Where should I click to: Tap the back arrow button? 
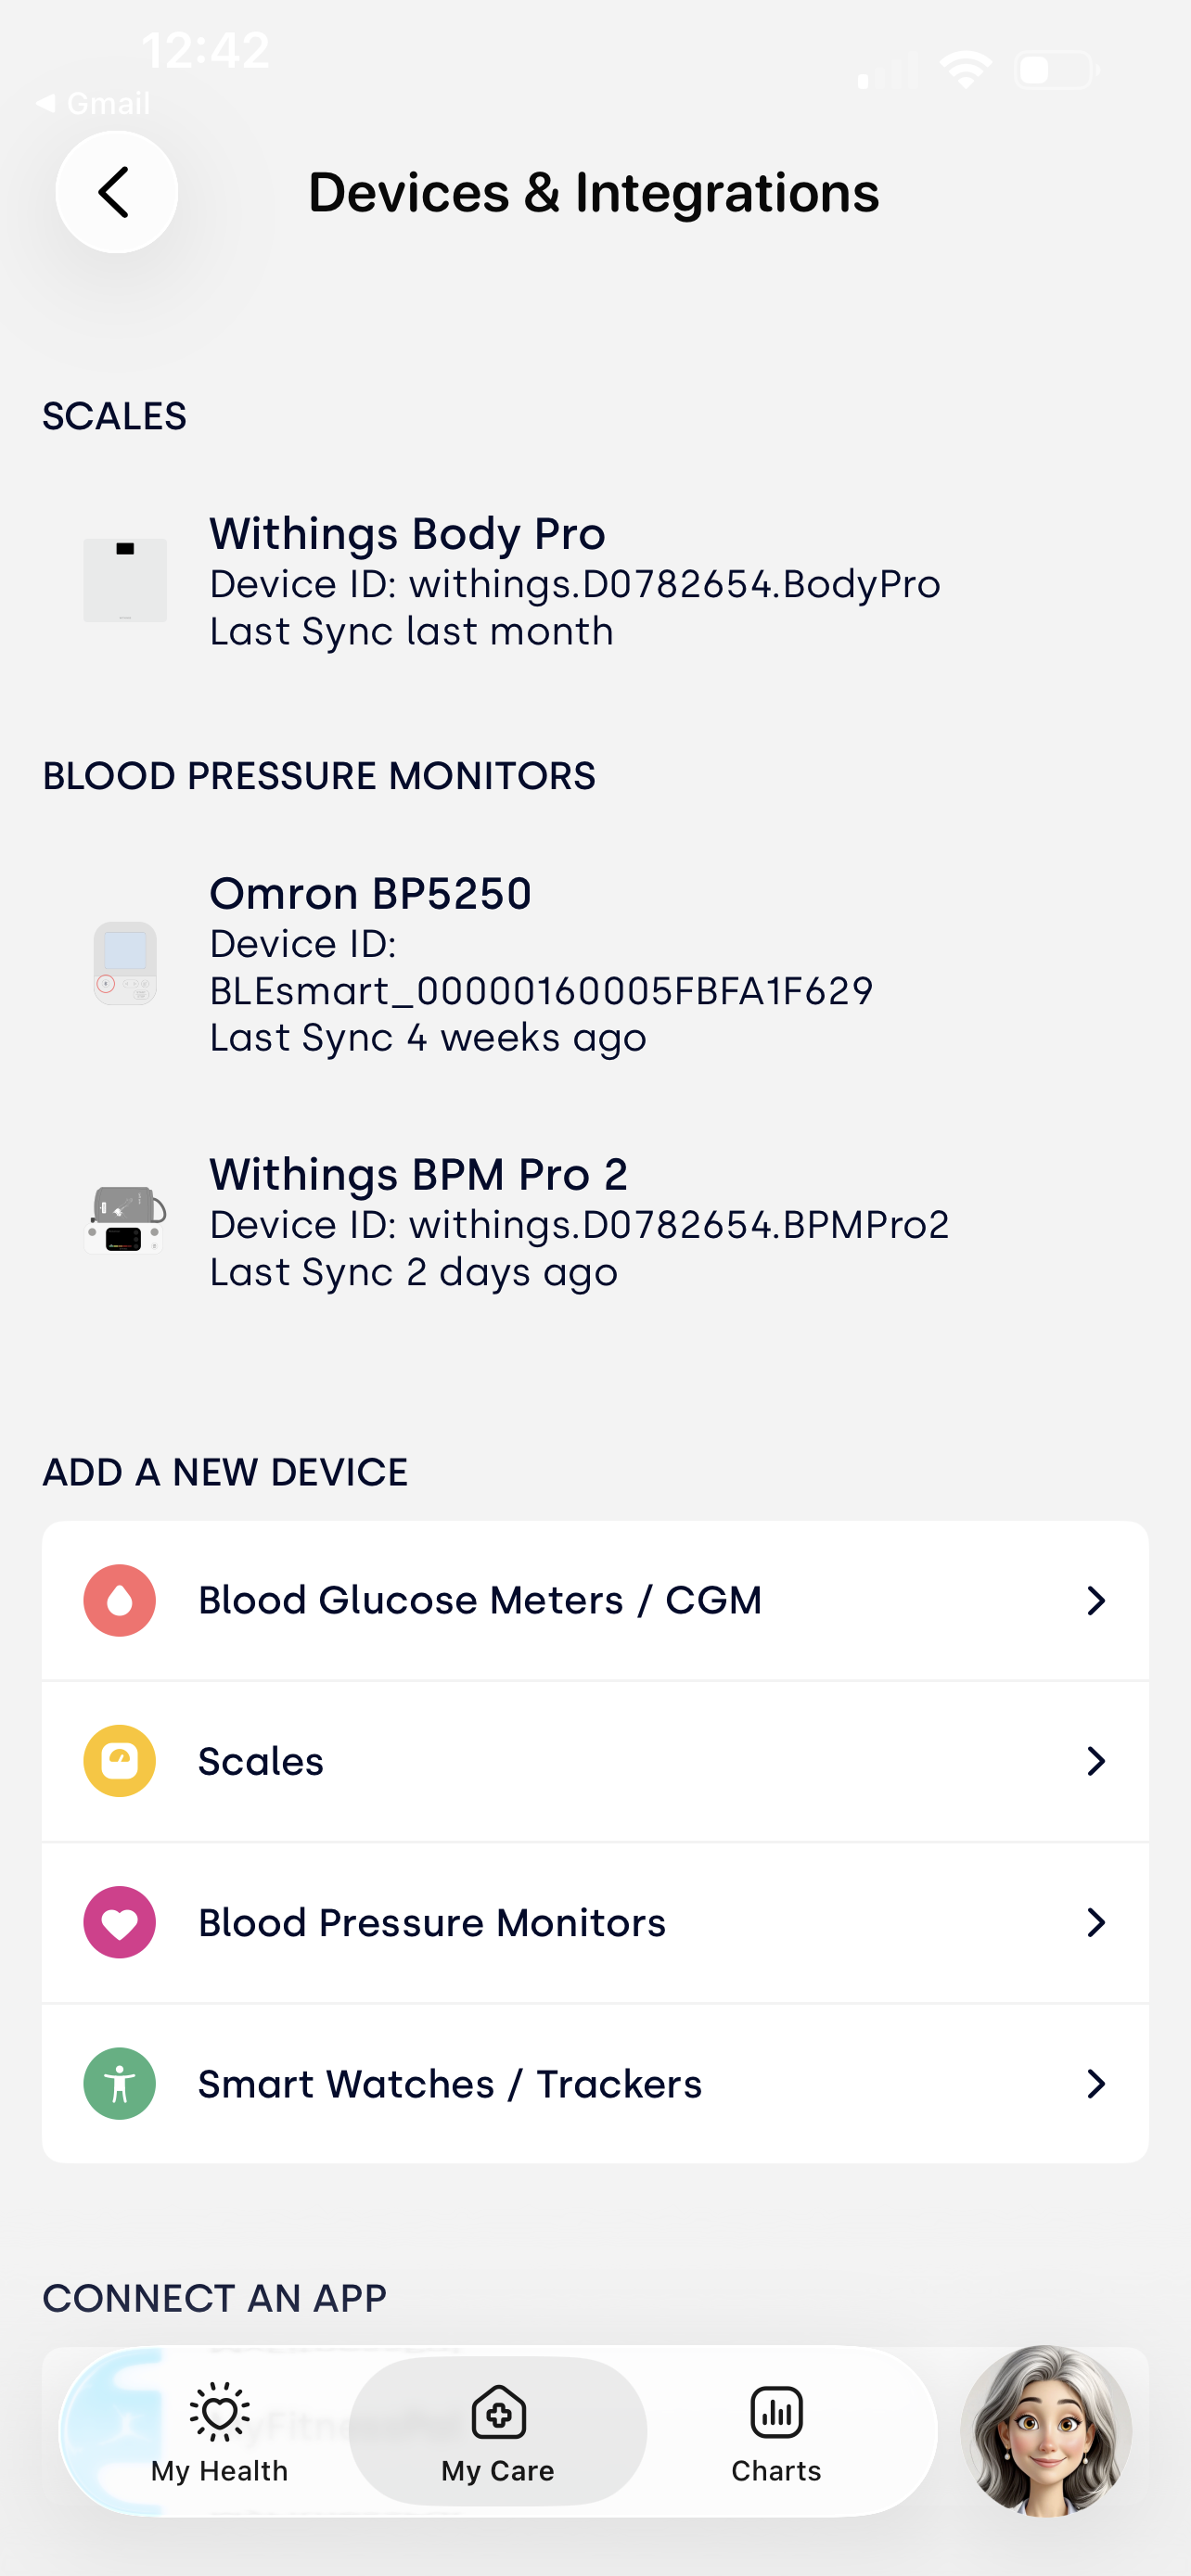(x=116, y=192)
